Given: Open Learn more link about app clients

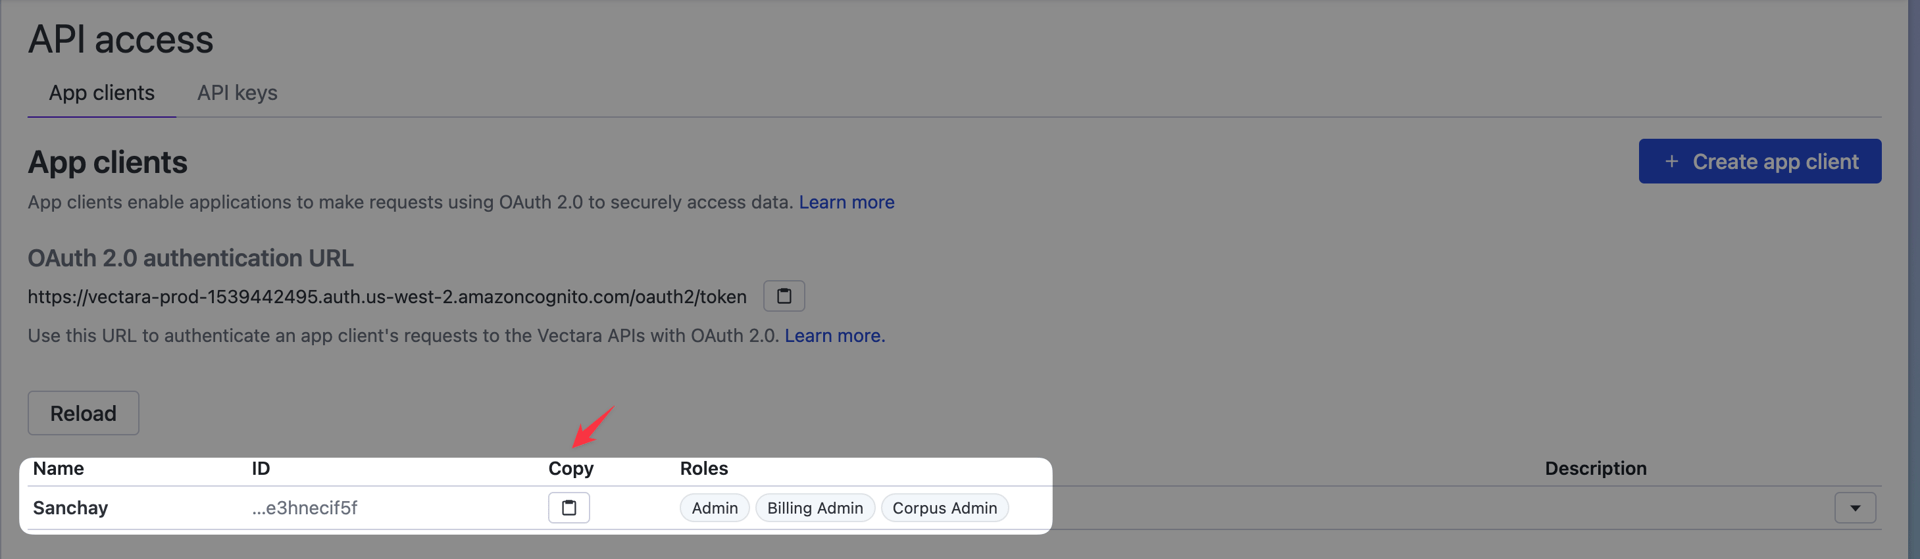Looking at the screenshot, I should click(x=846, y=202).
